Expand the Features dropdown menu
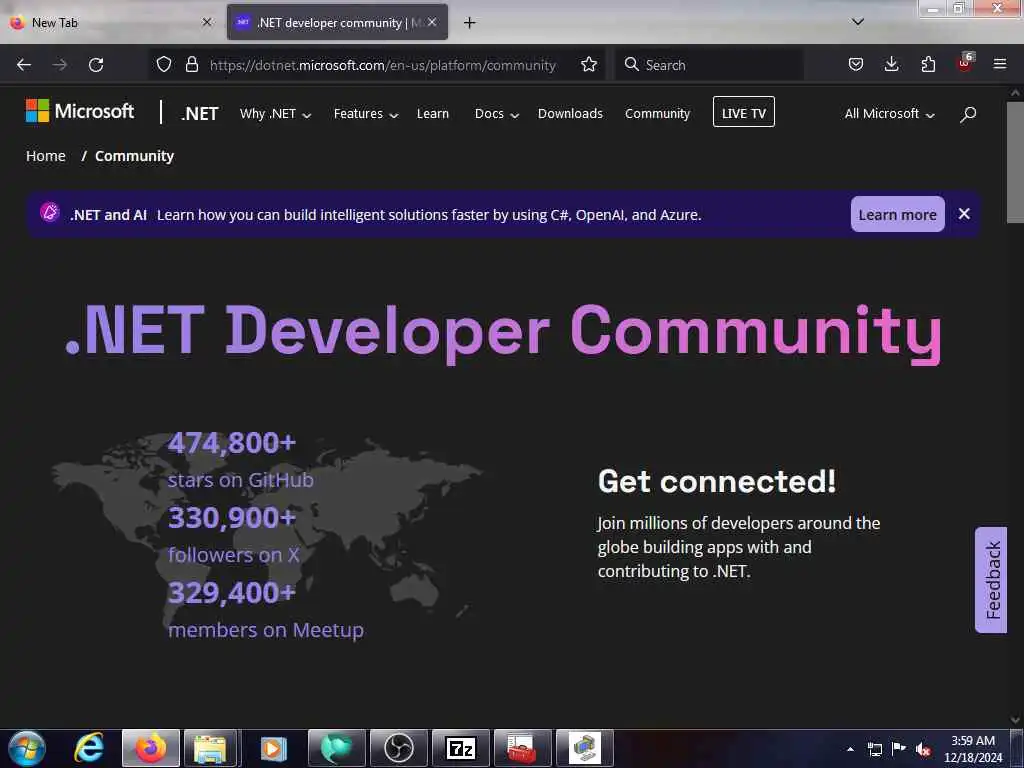 click(366, 114)
